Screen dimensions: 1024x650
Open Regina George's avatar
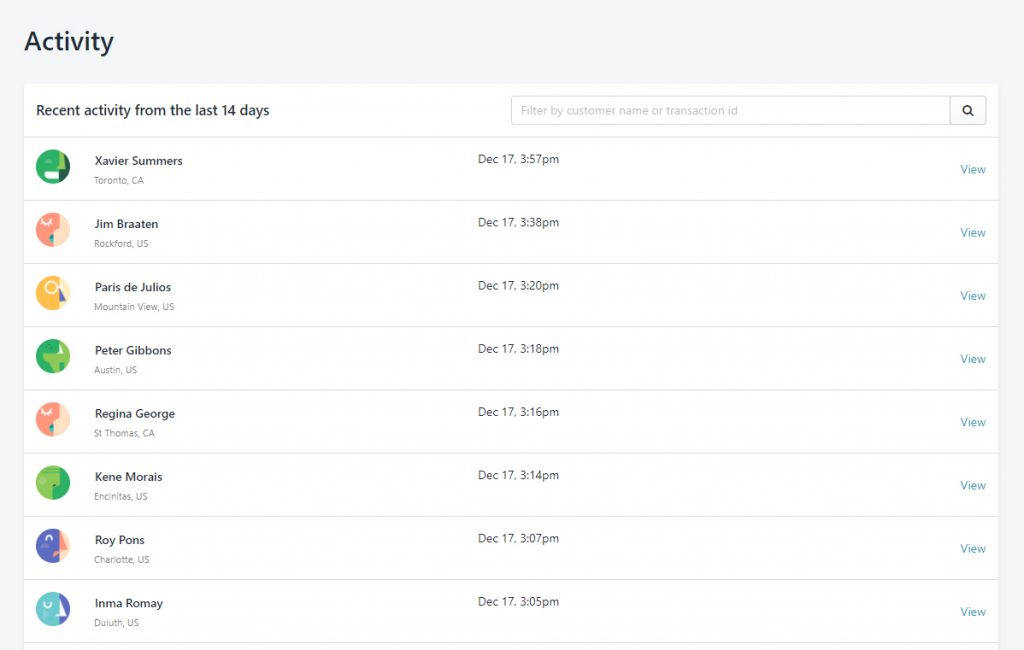(x=53, y=419)
